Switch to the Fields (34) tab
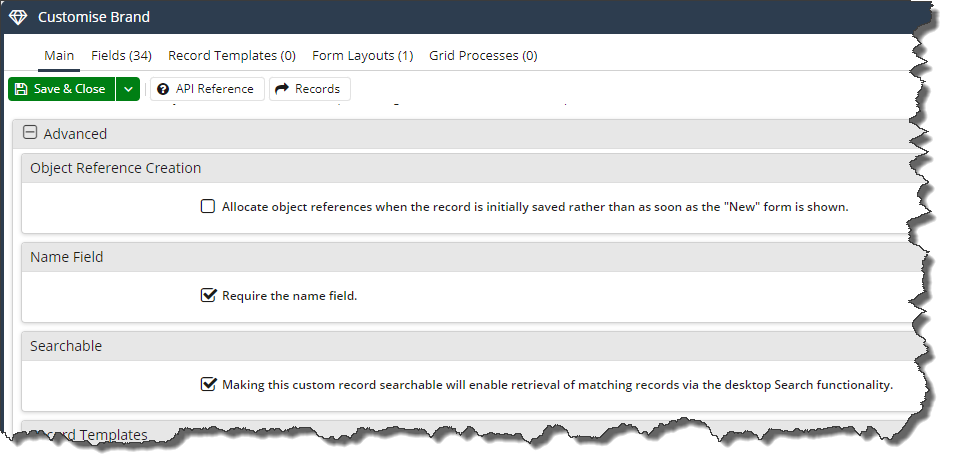The height and width of the screenshot is (467, 954). 121,55
